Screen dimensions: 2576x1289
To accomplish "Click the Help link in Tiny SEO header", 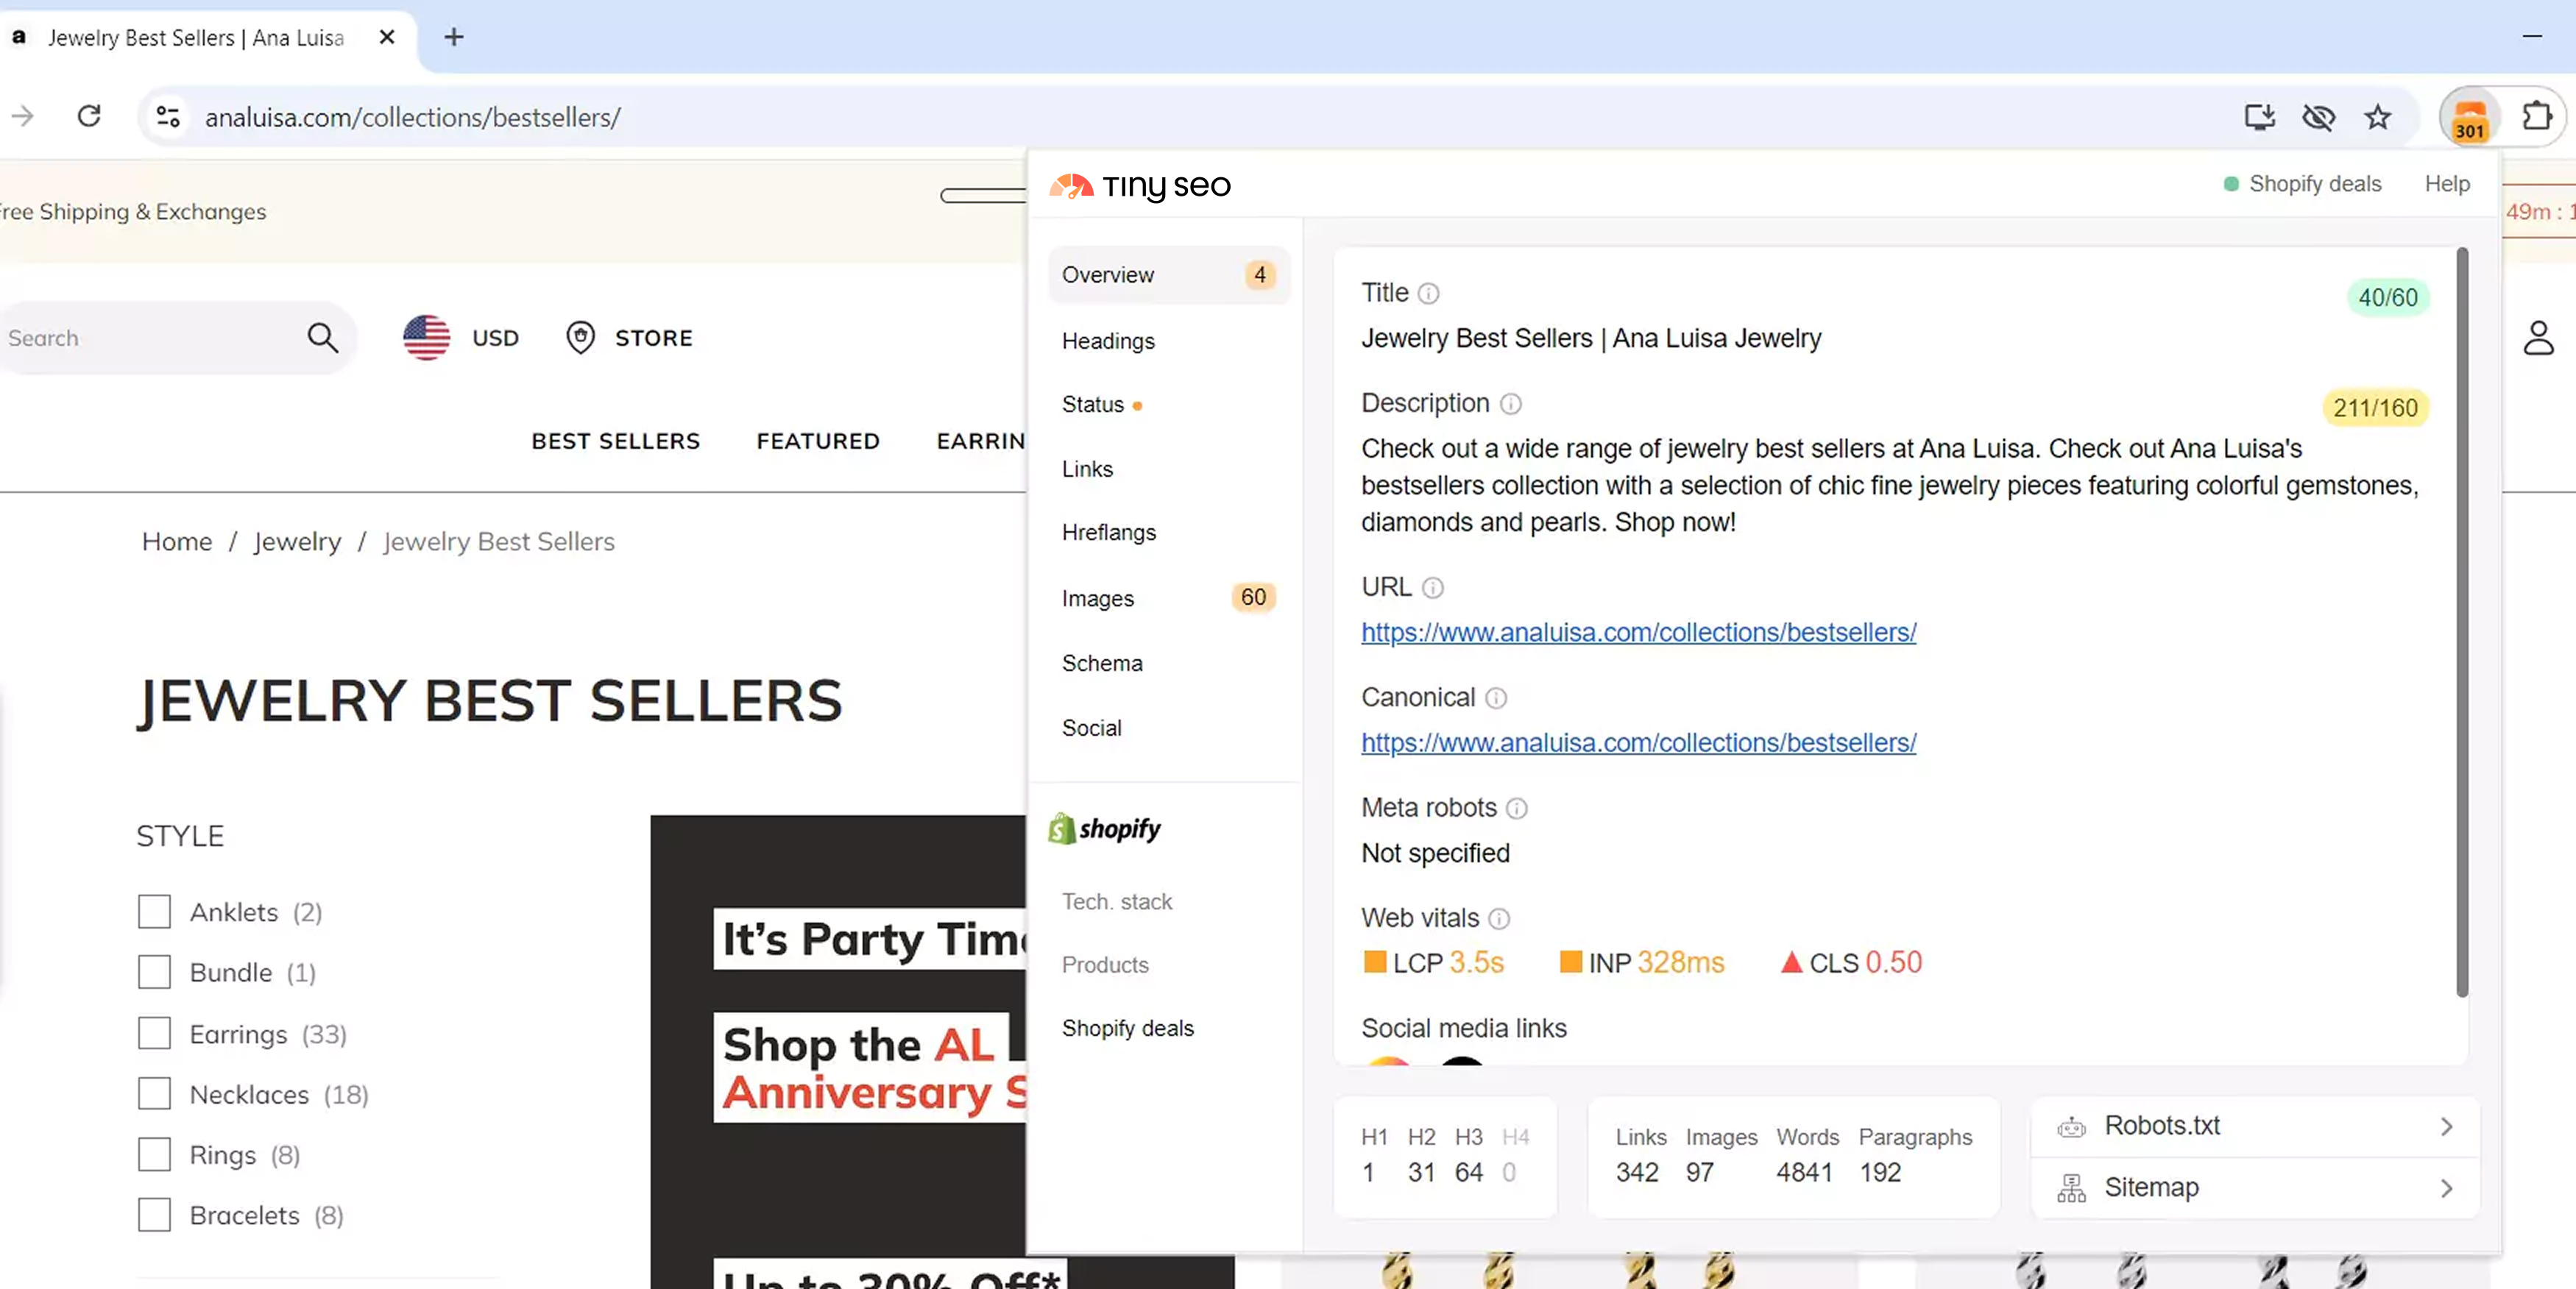I will [x=2447, y=184].
